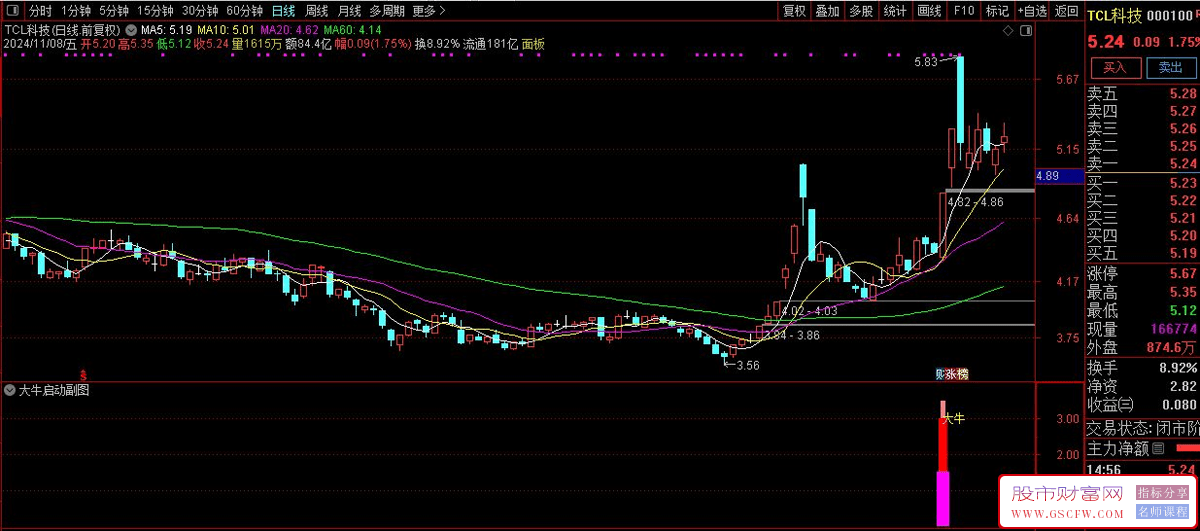Click the 指标分享 banner button
The image size is (1200, 531).
tap(1162, 493)
